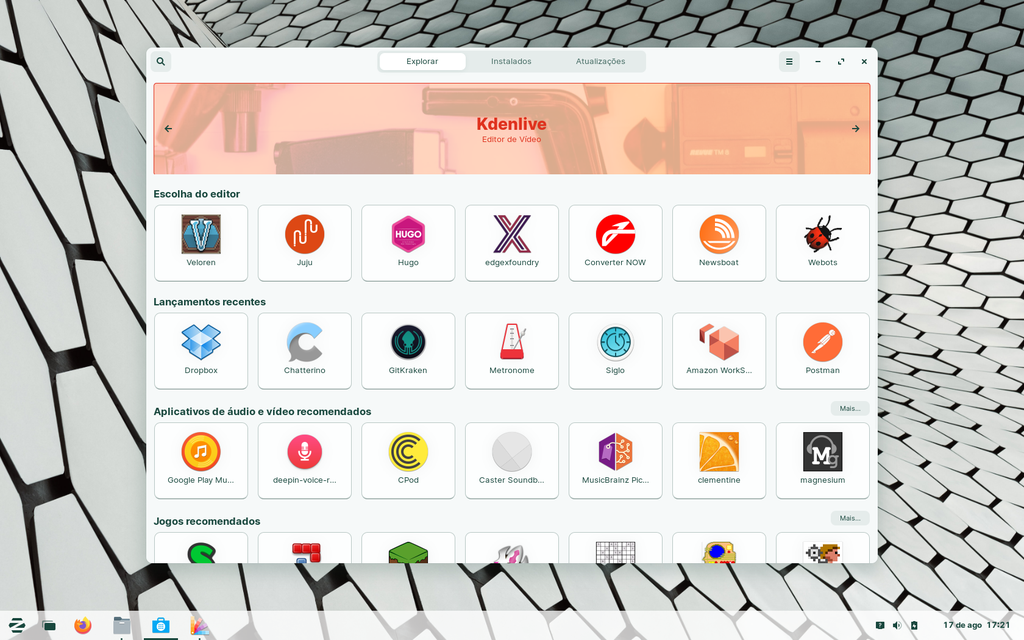Open the MusicBrainz Picard app tile
This screenshot has width=1024, height=640.
615,460
